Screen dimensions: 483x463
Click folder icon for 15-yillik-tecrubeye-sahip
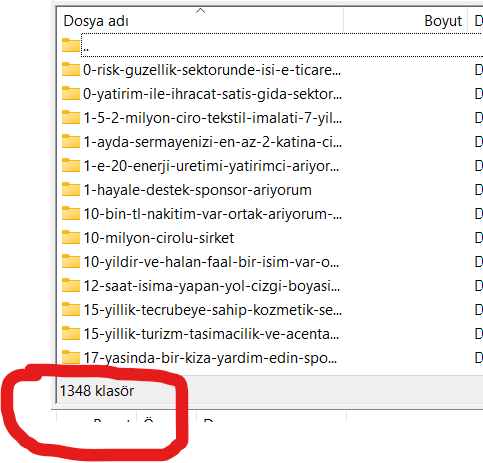[x=71, y=309]
